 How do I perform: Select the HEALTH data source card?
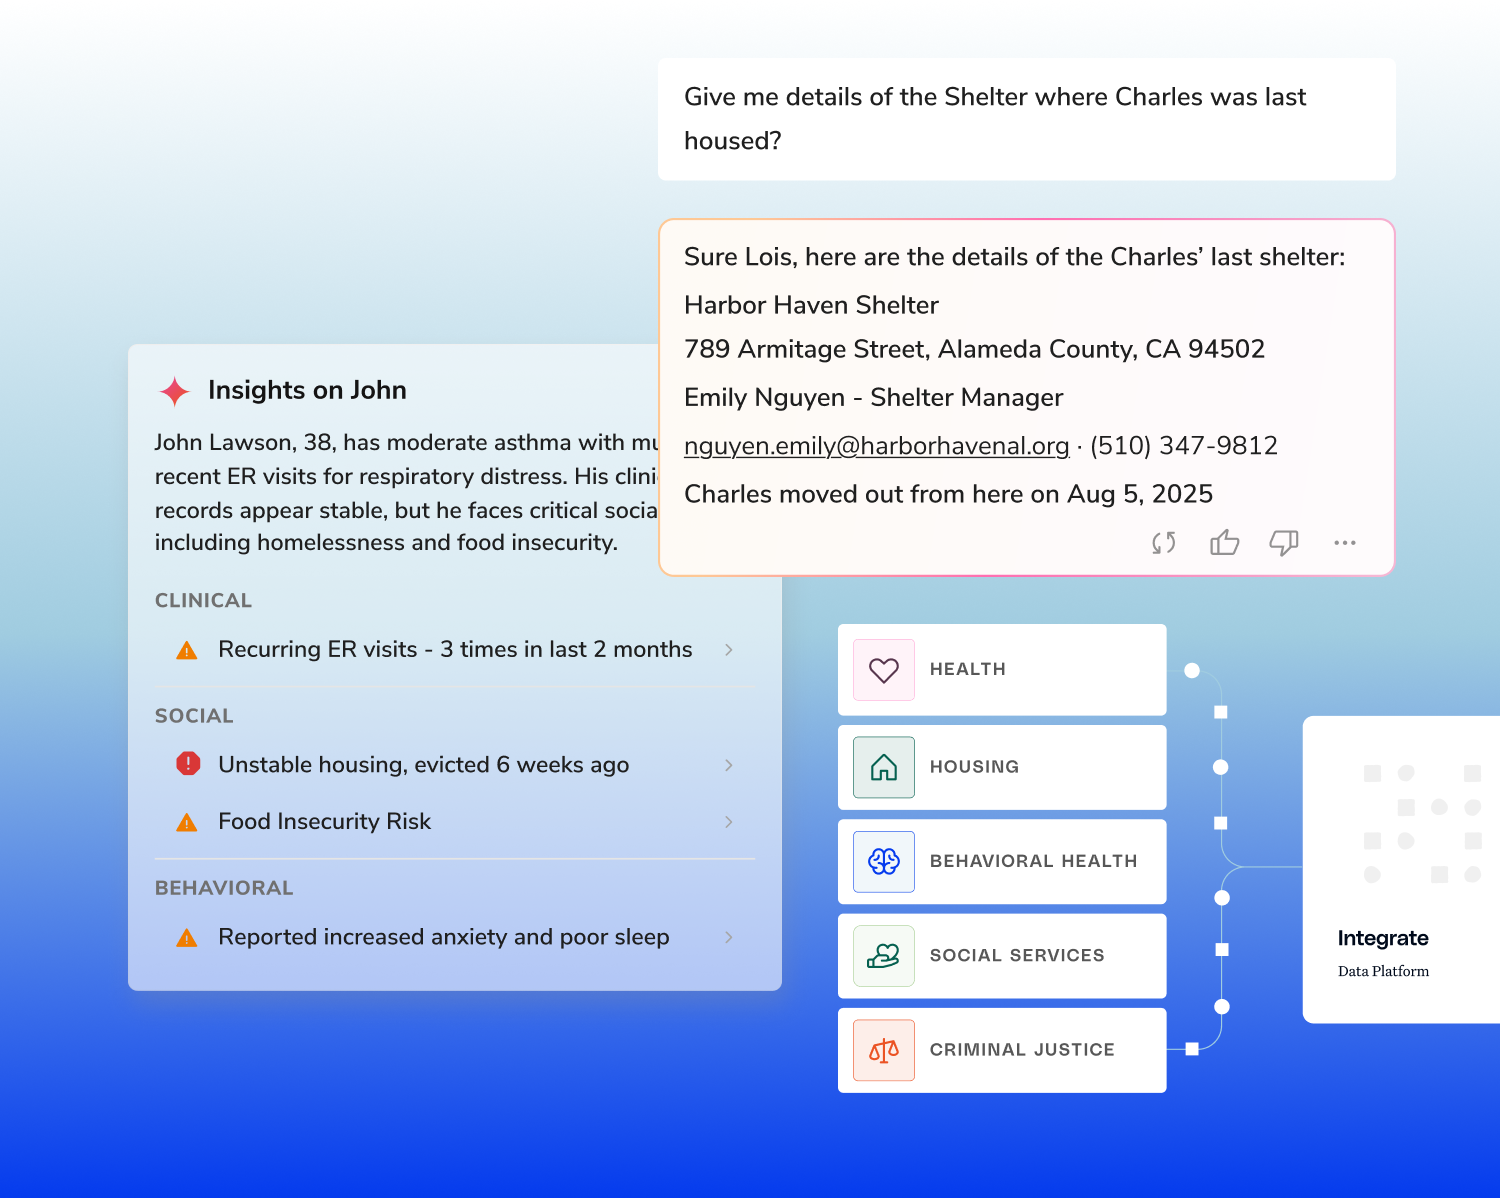(x=1002, y=670)
